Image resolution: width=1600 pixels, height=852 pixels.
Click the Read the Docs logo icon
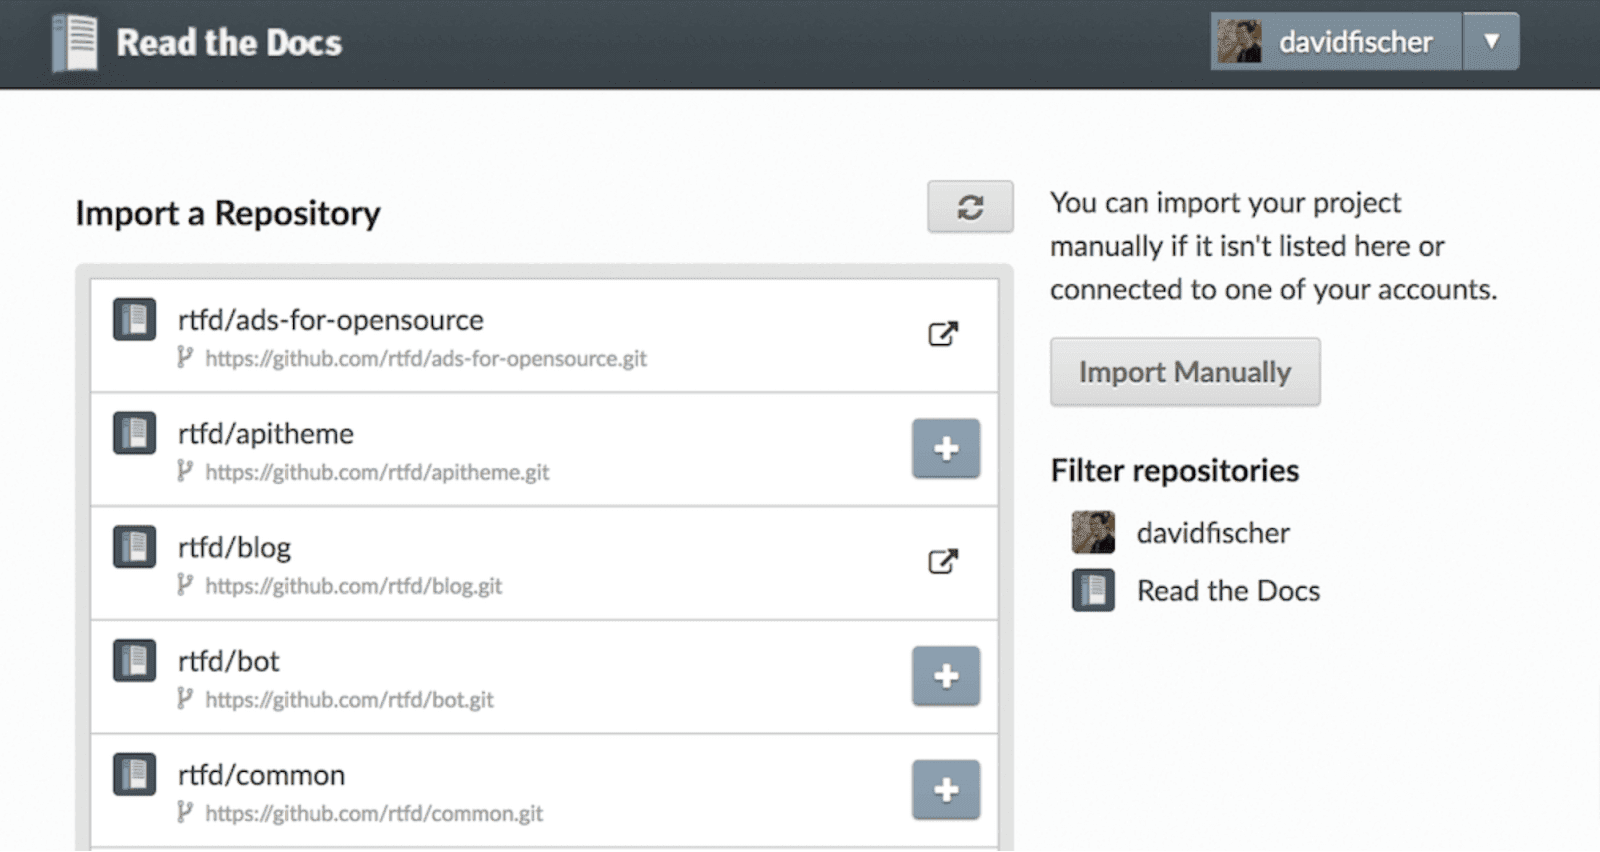[75, 42]
